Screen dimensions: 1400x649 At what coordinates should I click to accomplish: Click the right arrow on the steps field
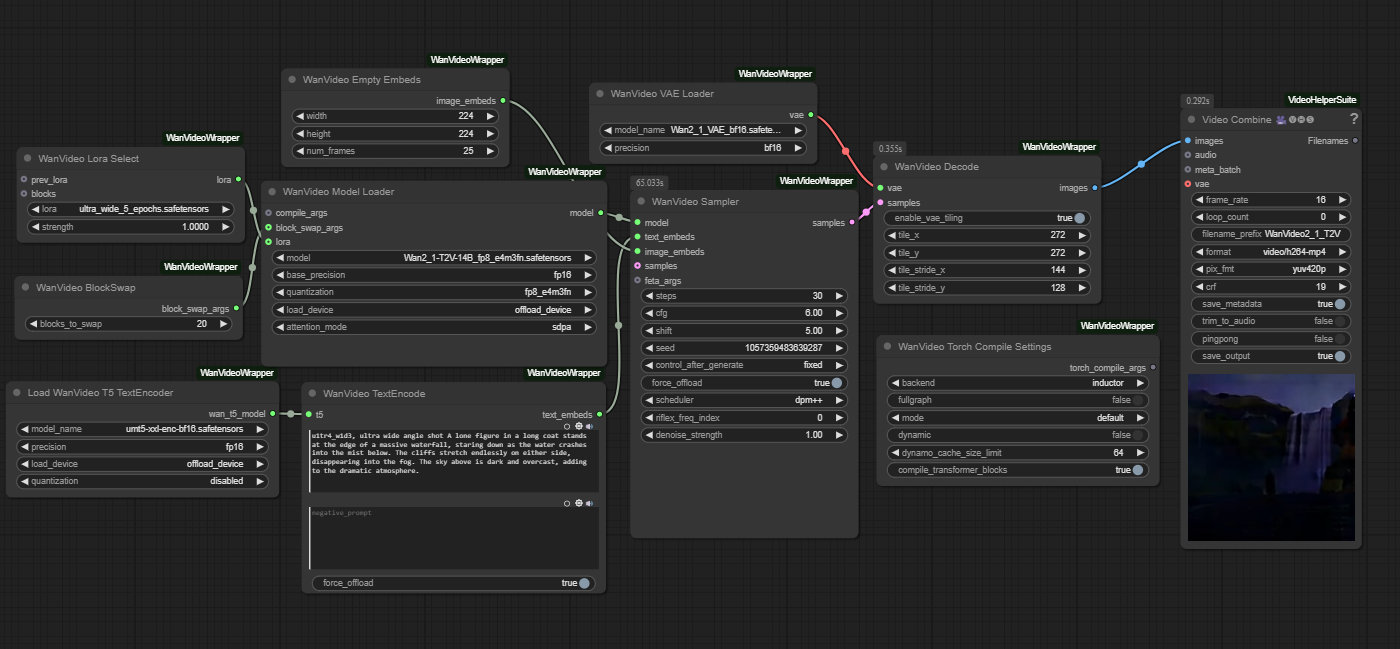point(838,296)
